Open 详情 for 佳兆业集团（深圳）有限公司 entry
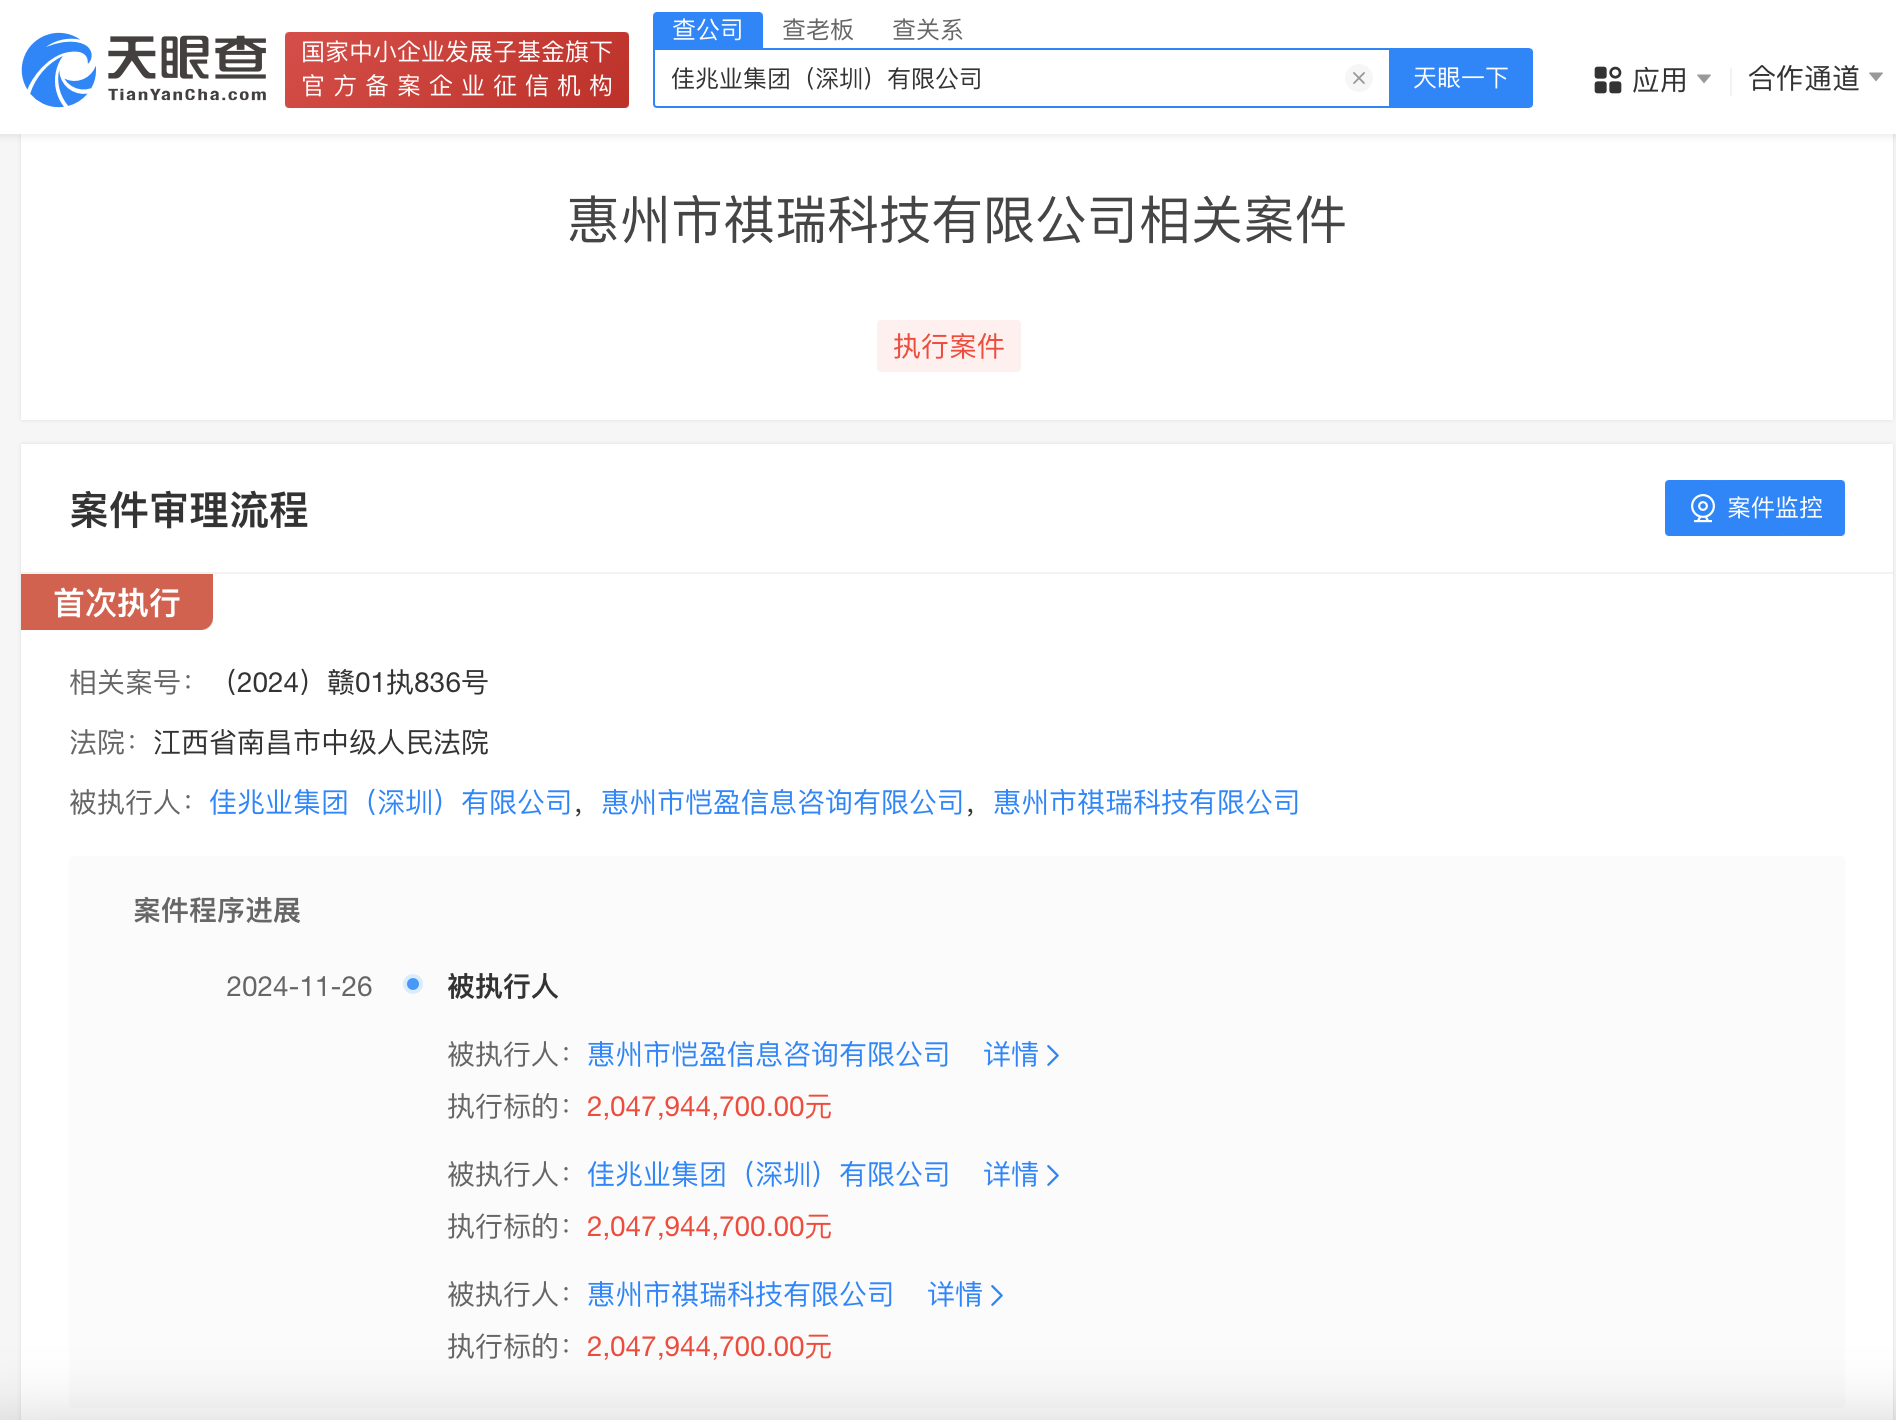 point(1021,1175)
